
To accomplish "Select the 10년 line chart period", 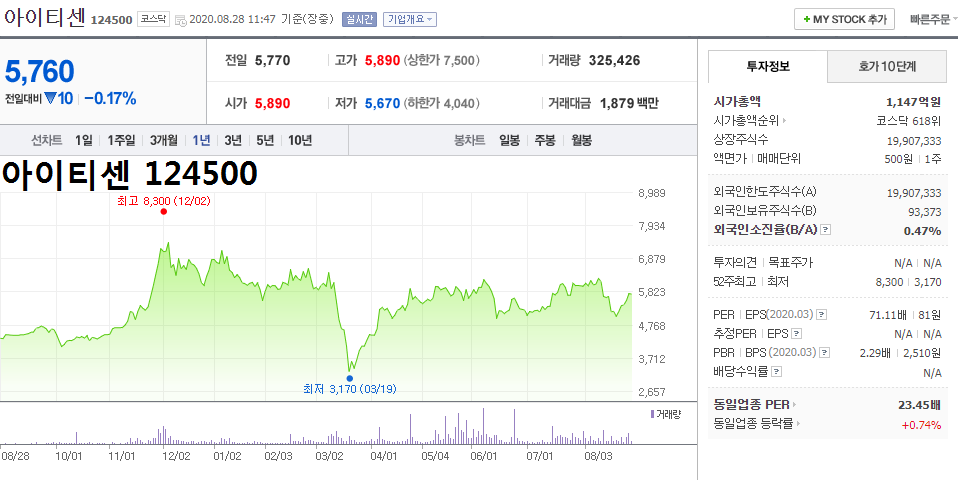I will tap(300, 140).
